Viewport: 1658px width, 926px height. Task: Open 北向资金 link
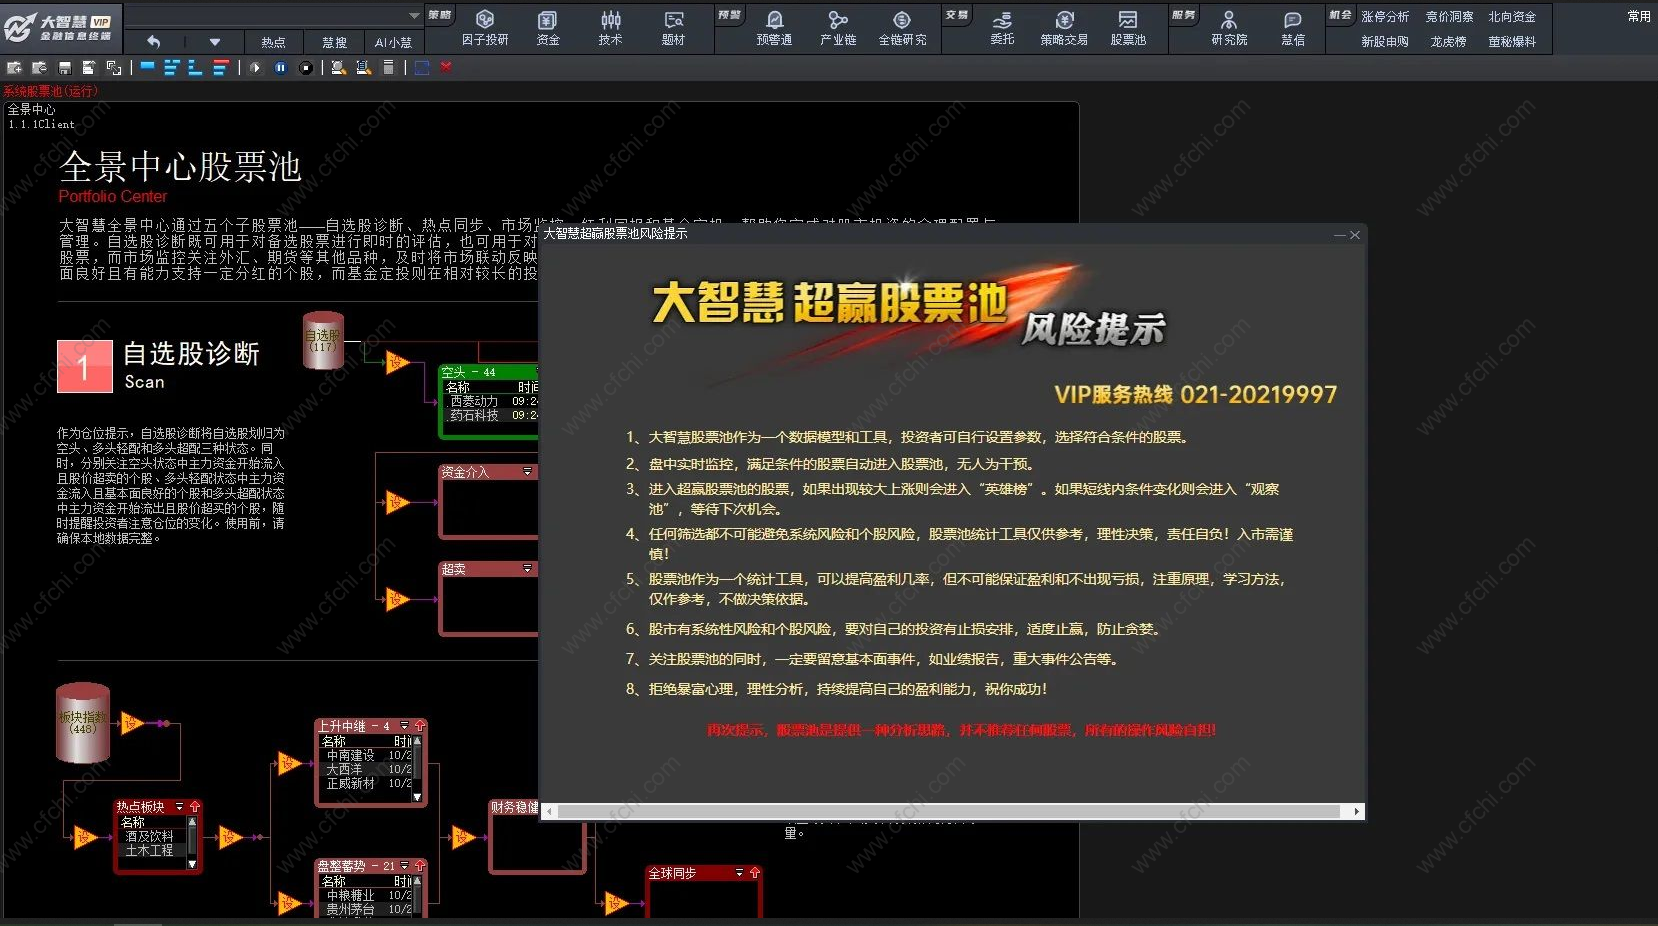click(1512, 17)
